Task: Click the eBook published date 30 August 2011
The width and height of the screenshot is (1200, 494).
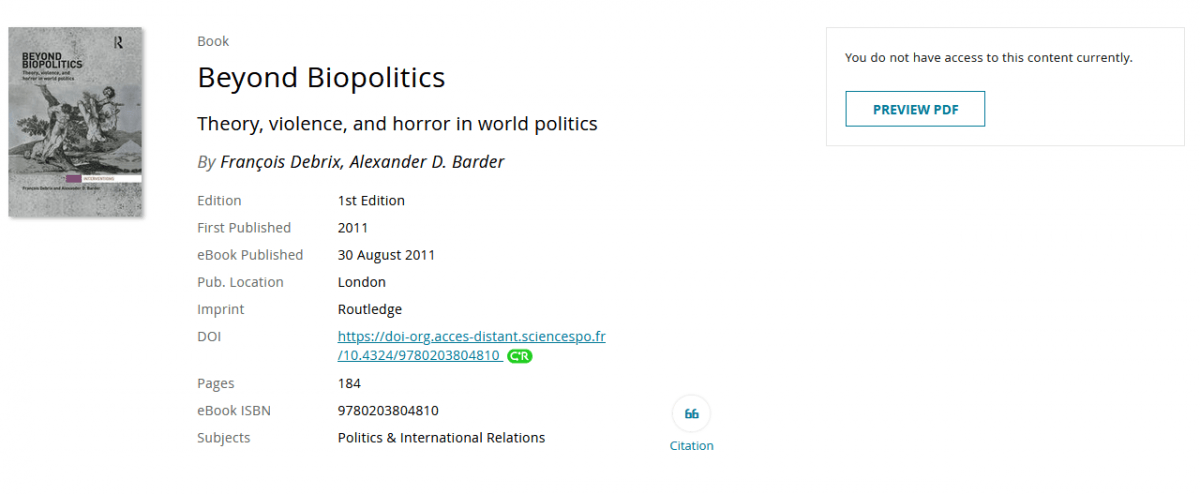Action: coord(386,255)
